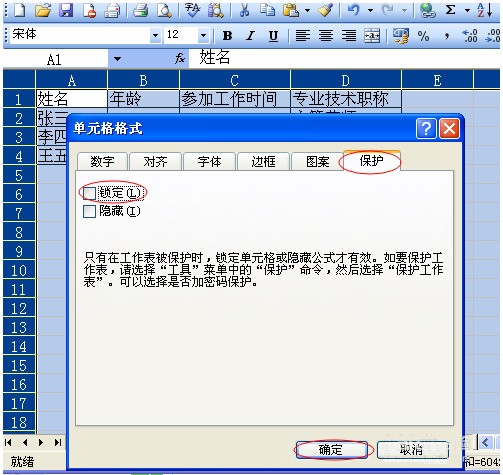Click the Cut scissors icon
503x475 pixels.
(244, 10)
